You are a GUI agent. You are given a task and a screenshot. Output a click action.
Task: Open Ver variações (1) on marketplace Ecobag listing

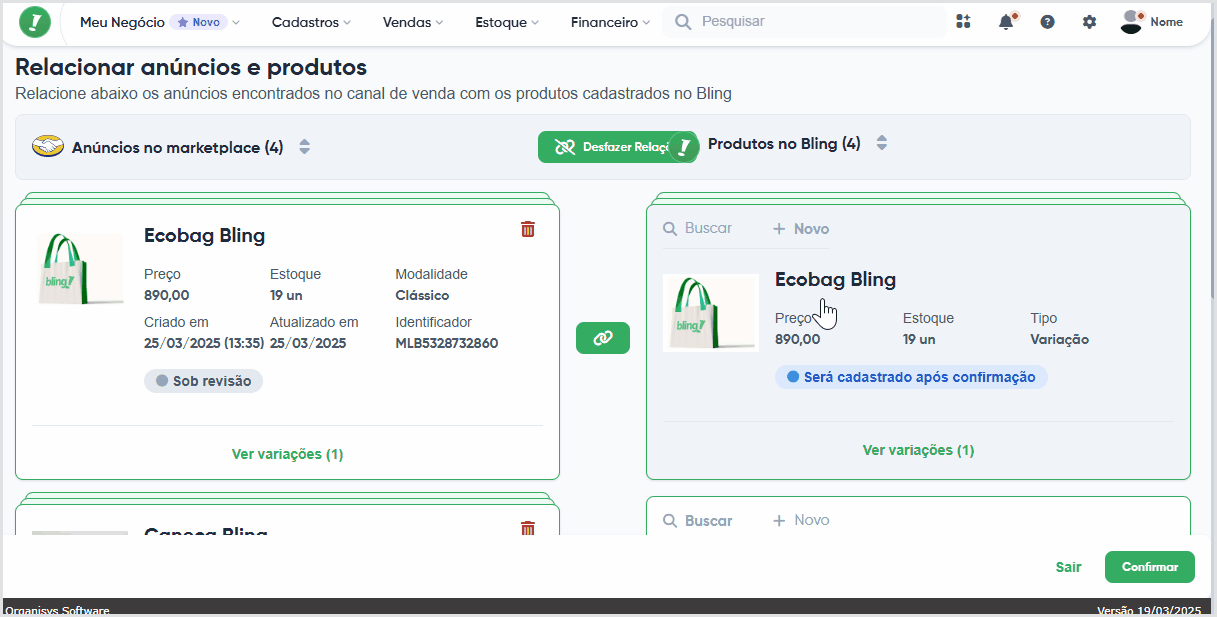287,454
